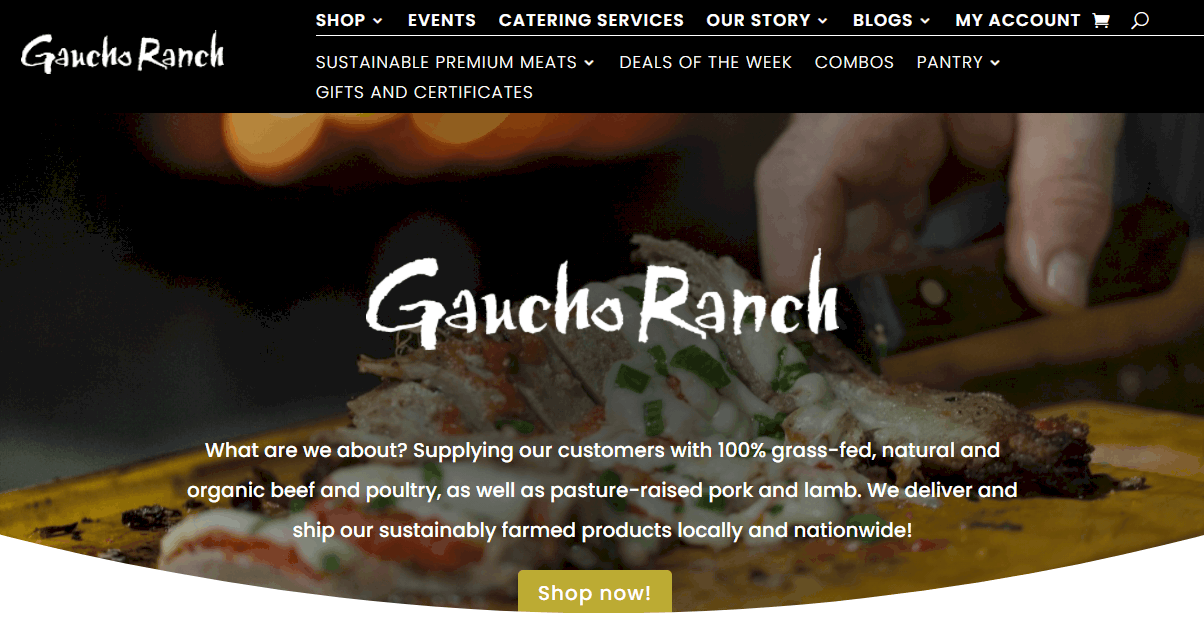Image resolution: width=1204 pixels, height=617 pixels.
Task: Click the hero description paragraph text
Action: (602, 490)
